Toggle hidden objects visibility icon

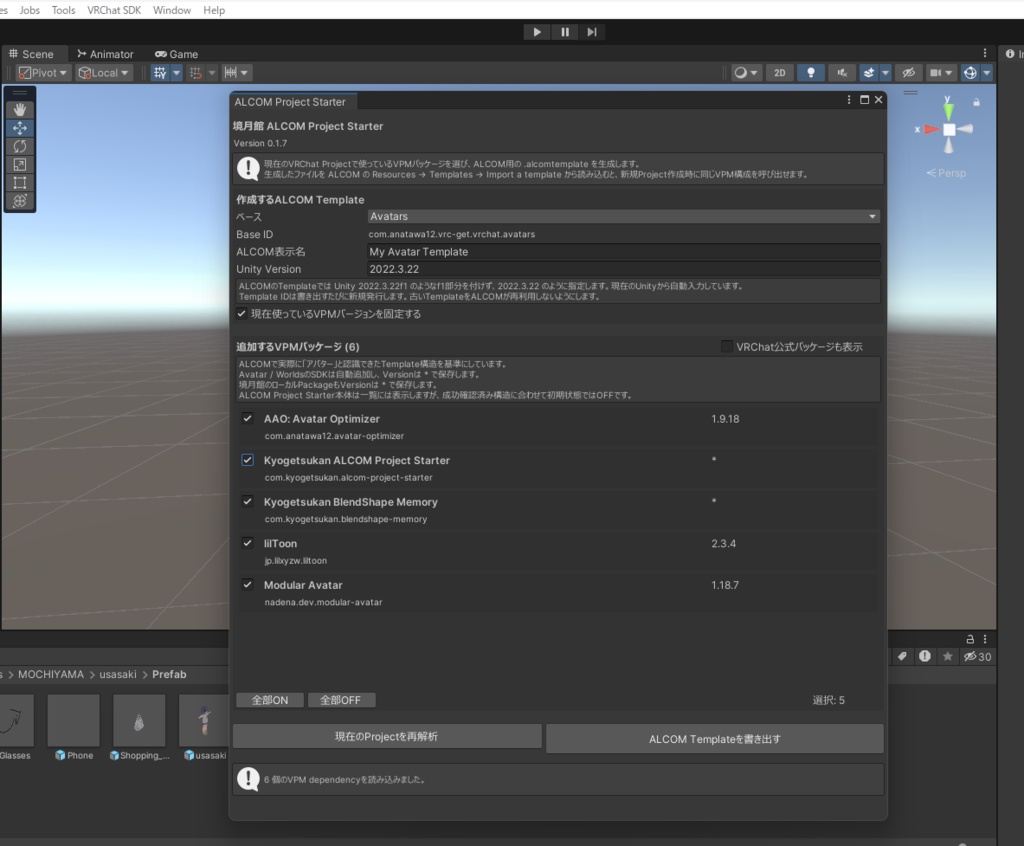[908, 73]
